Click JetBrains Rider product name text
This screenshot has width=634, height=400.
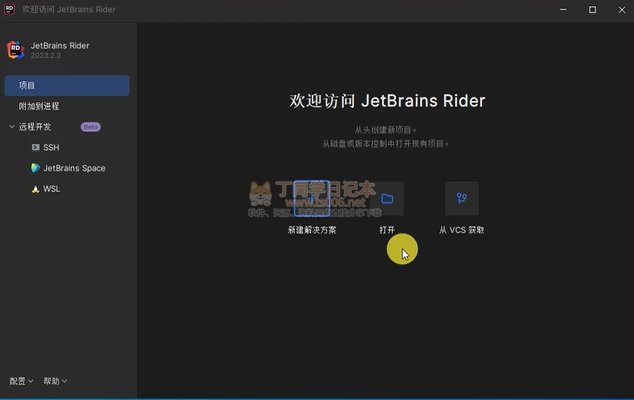tap(60, 46)
